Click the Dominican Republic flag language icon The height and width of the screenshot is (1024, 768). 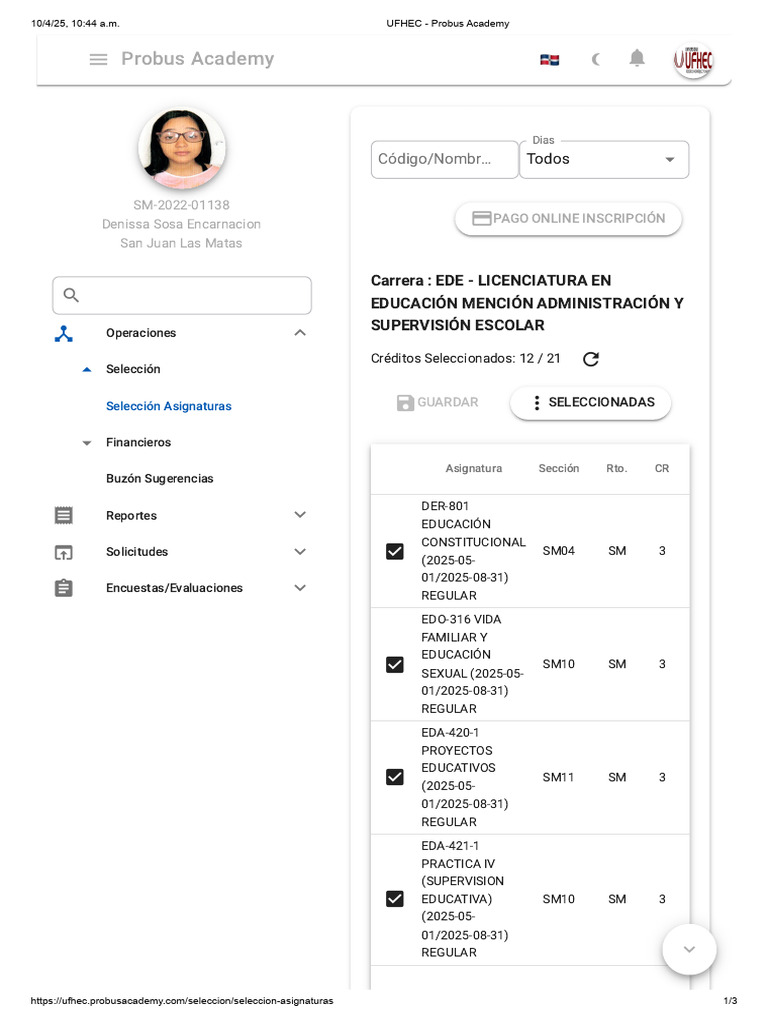click(549, 60)
